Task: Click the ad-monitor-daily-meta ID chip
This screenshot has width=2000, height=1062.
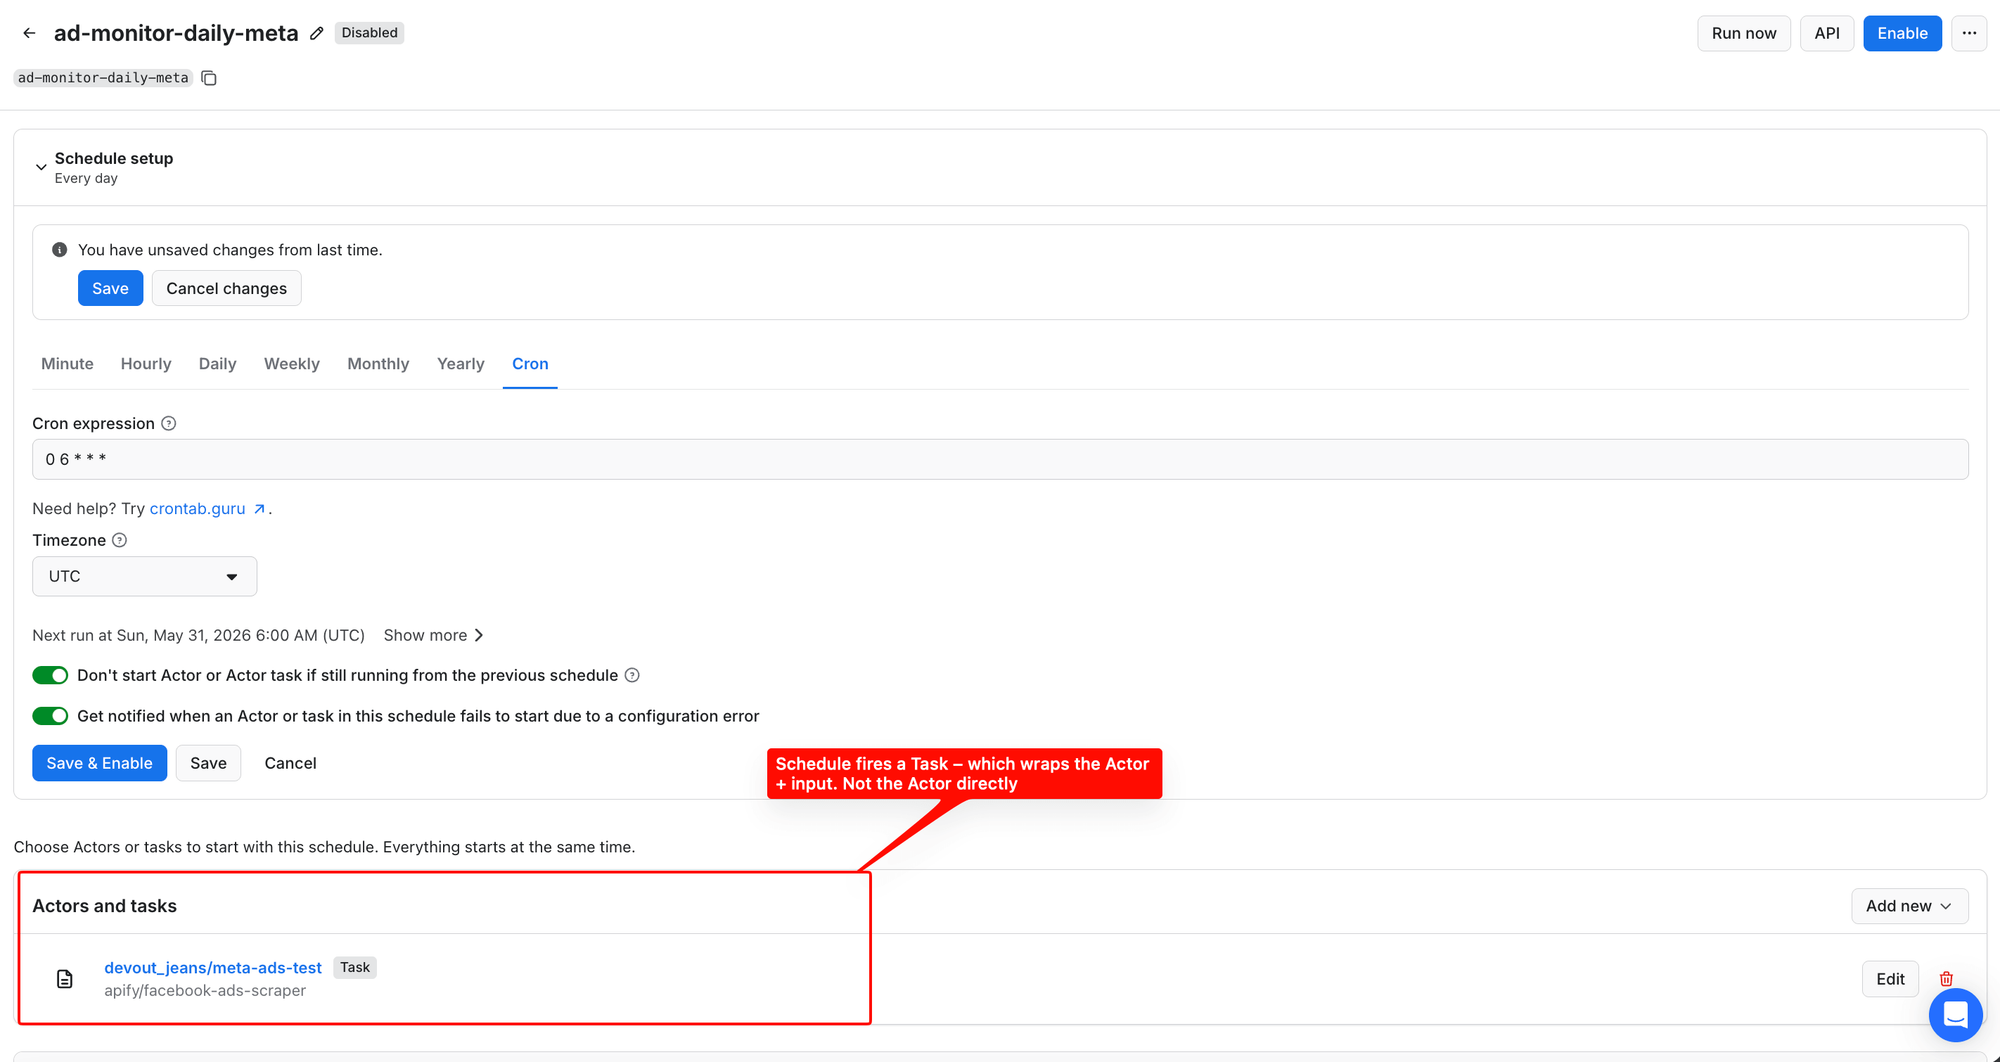Action: (x=103, y=78)
